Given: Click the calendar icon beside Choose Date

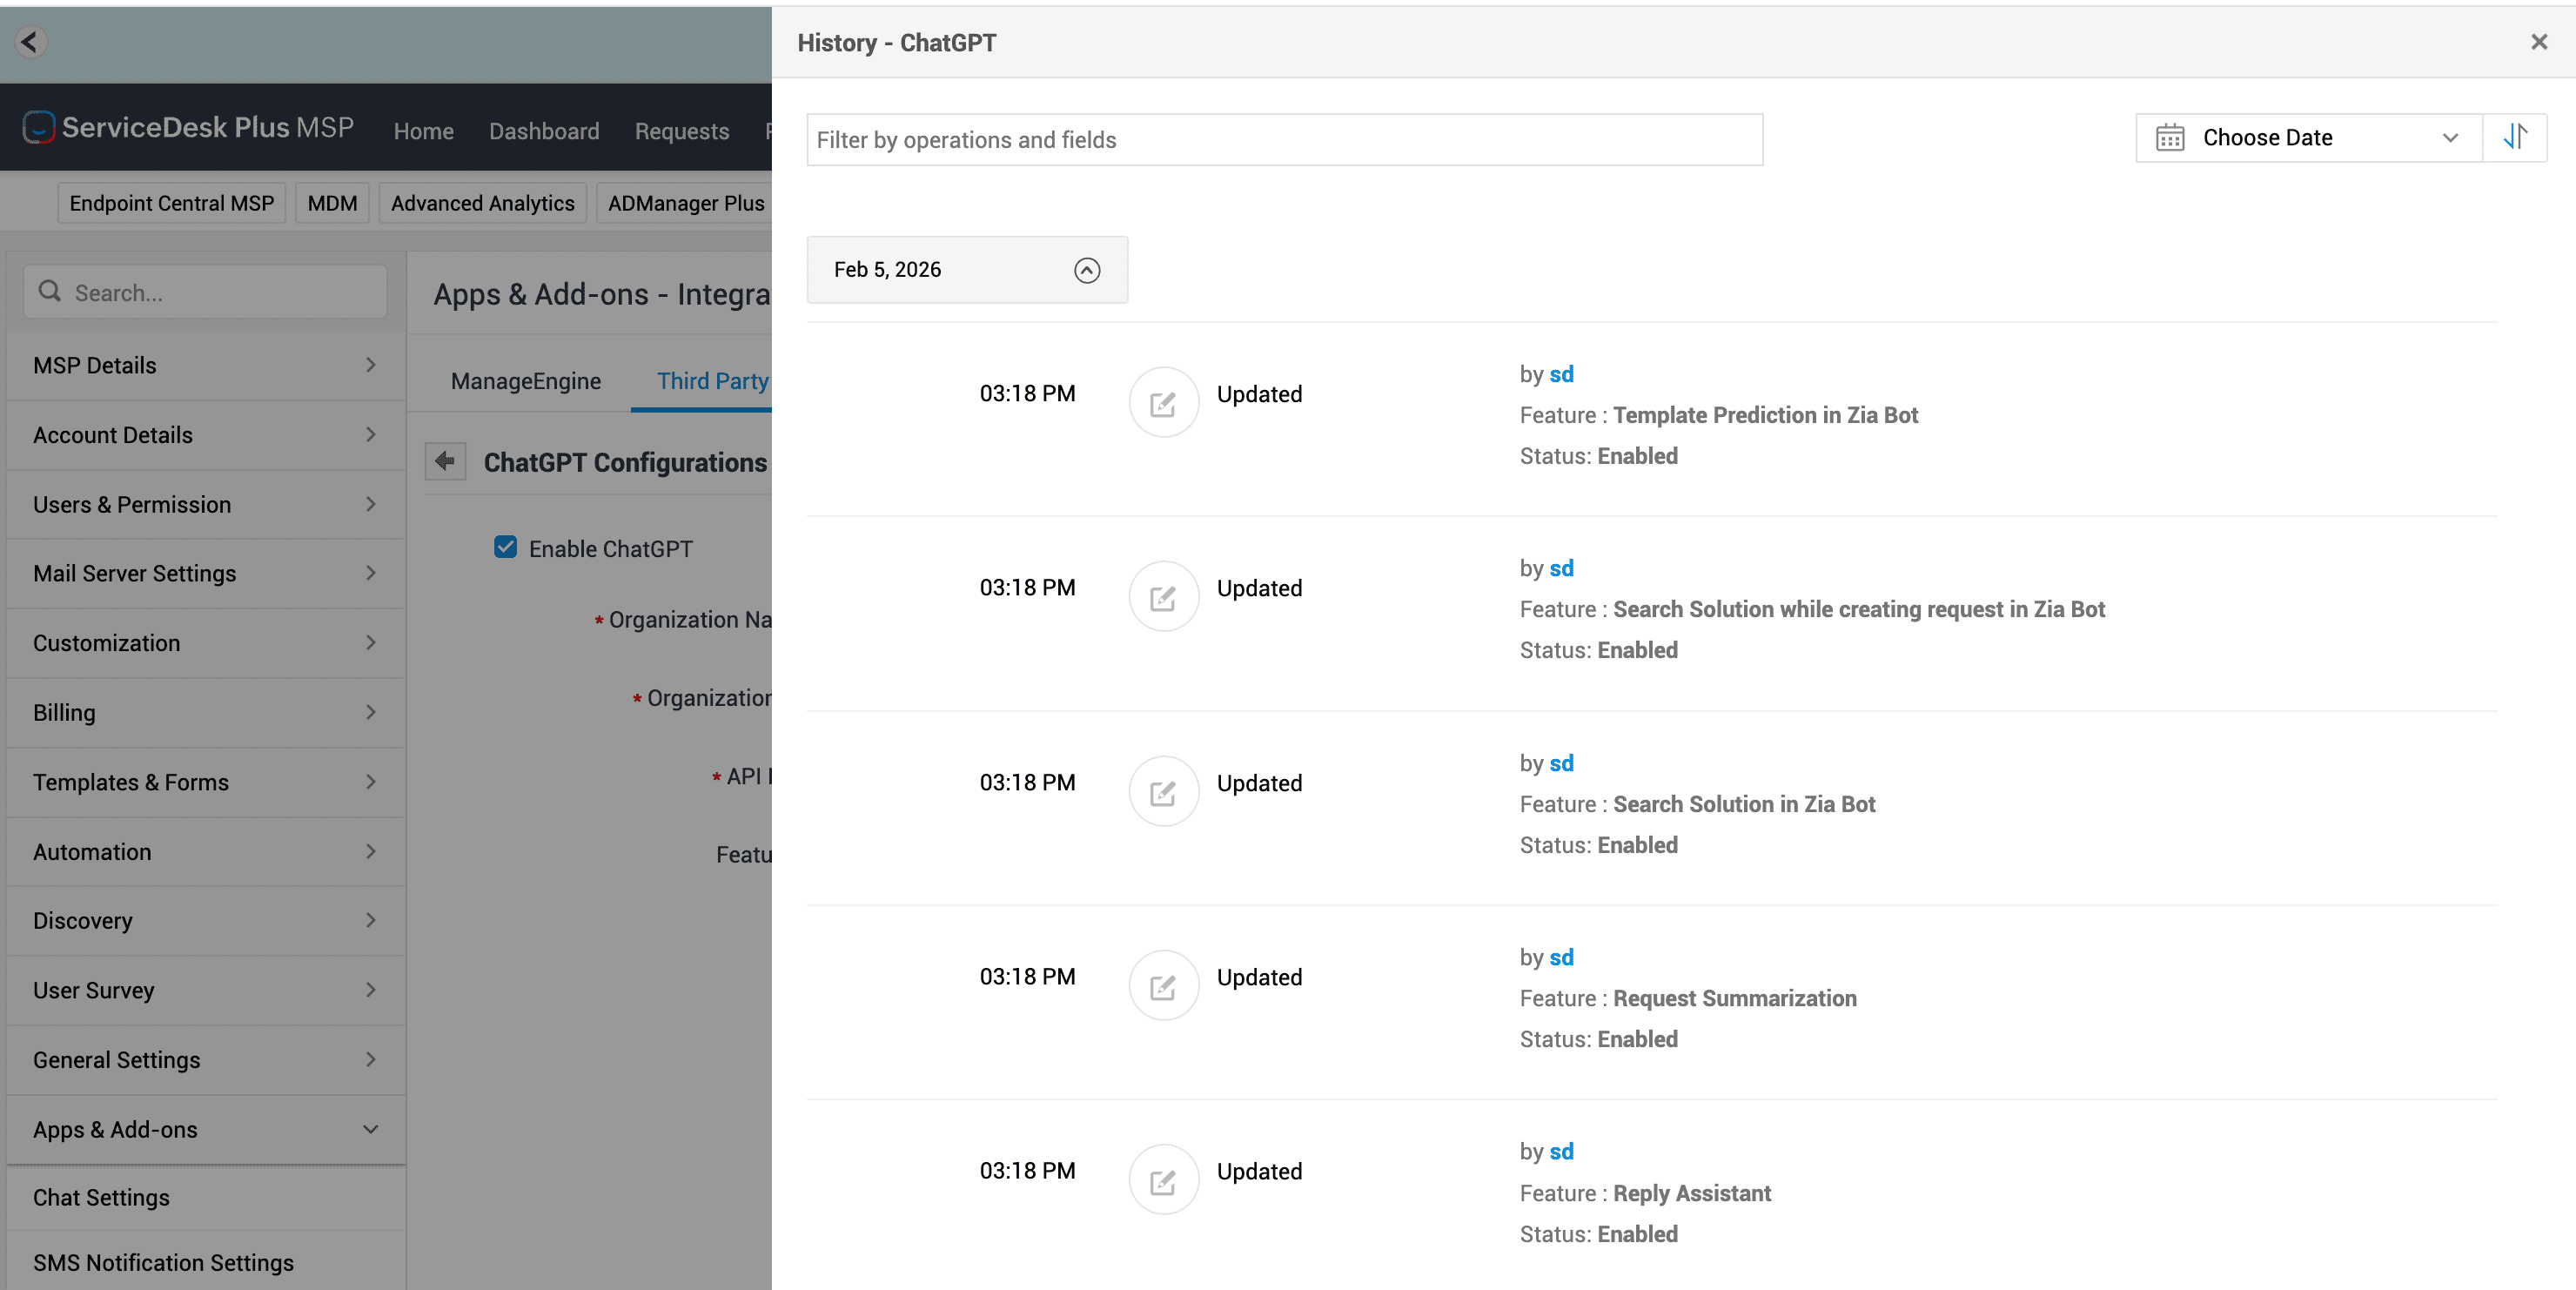Looking at the screenshot, I should pos(2169,138).
